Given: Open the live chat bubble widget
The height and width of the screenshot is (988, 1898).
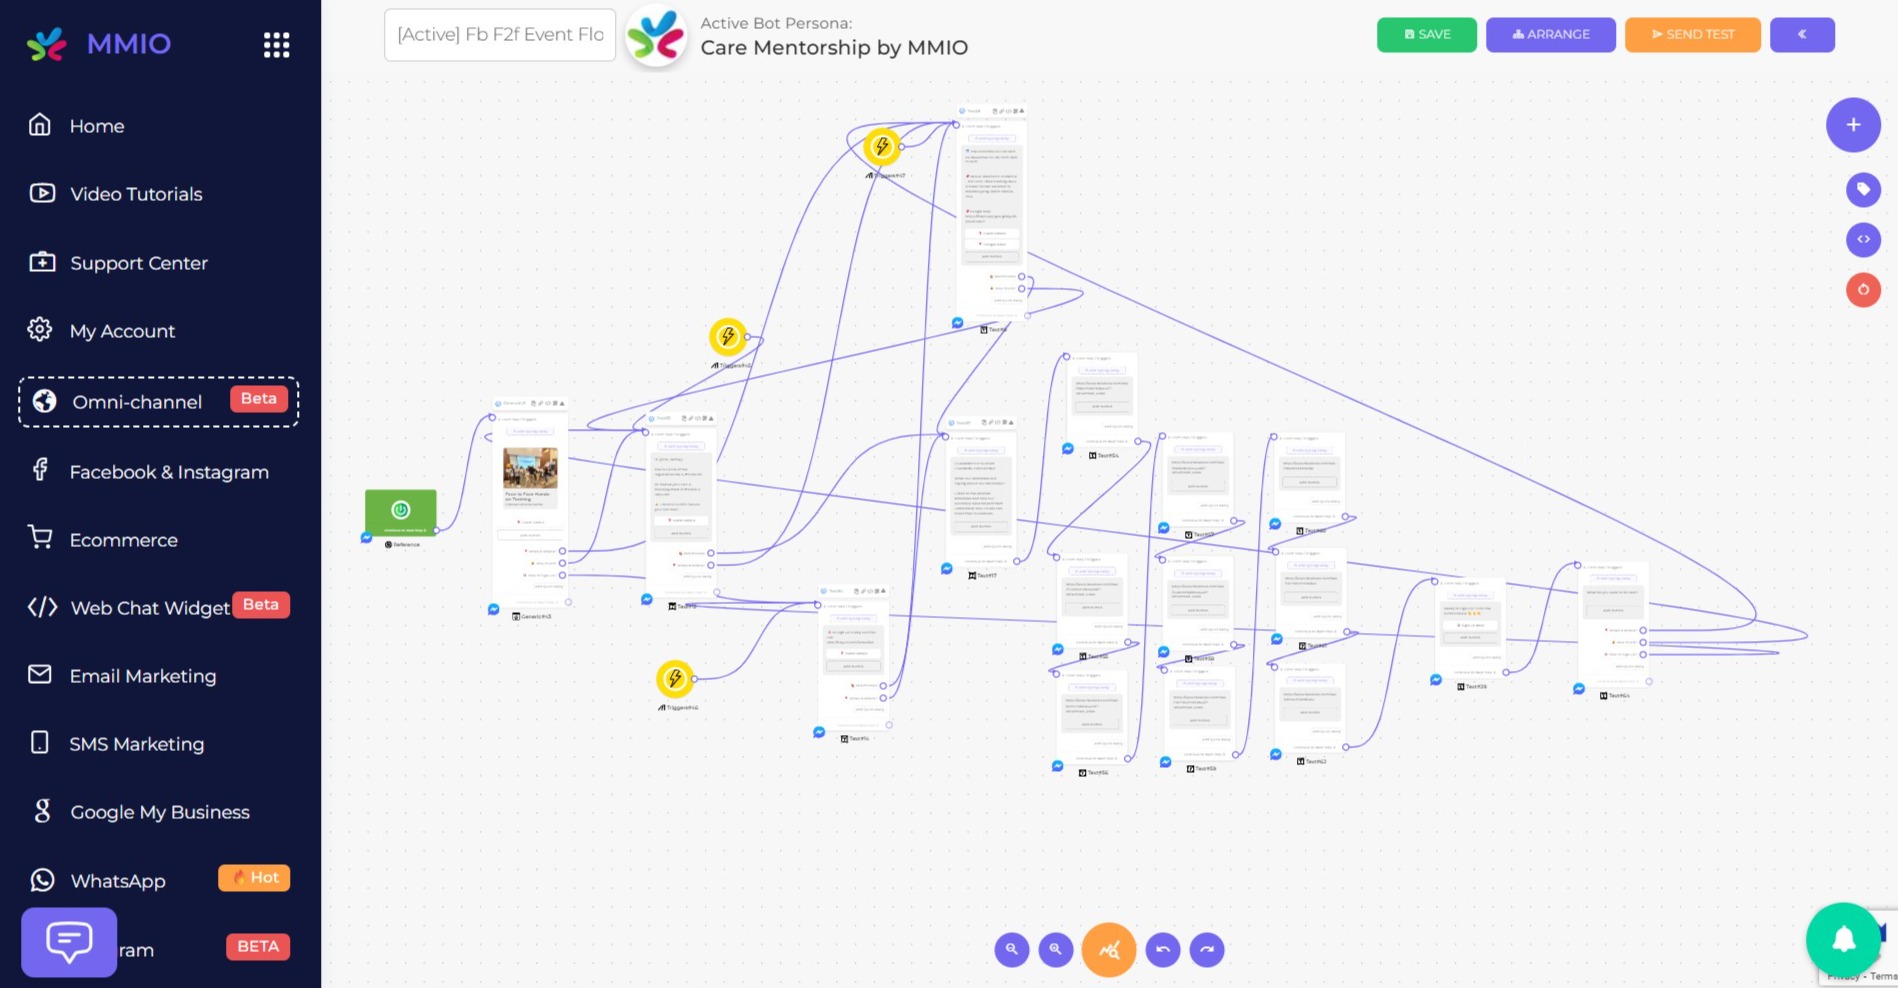Looking at the screenshot, I should point(69,941).
